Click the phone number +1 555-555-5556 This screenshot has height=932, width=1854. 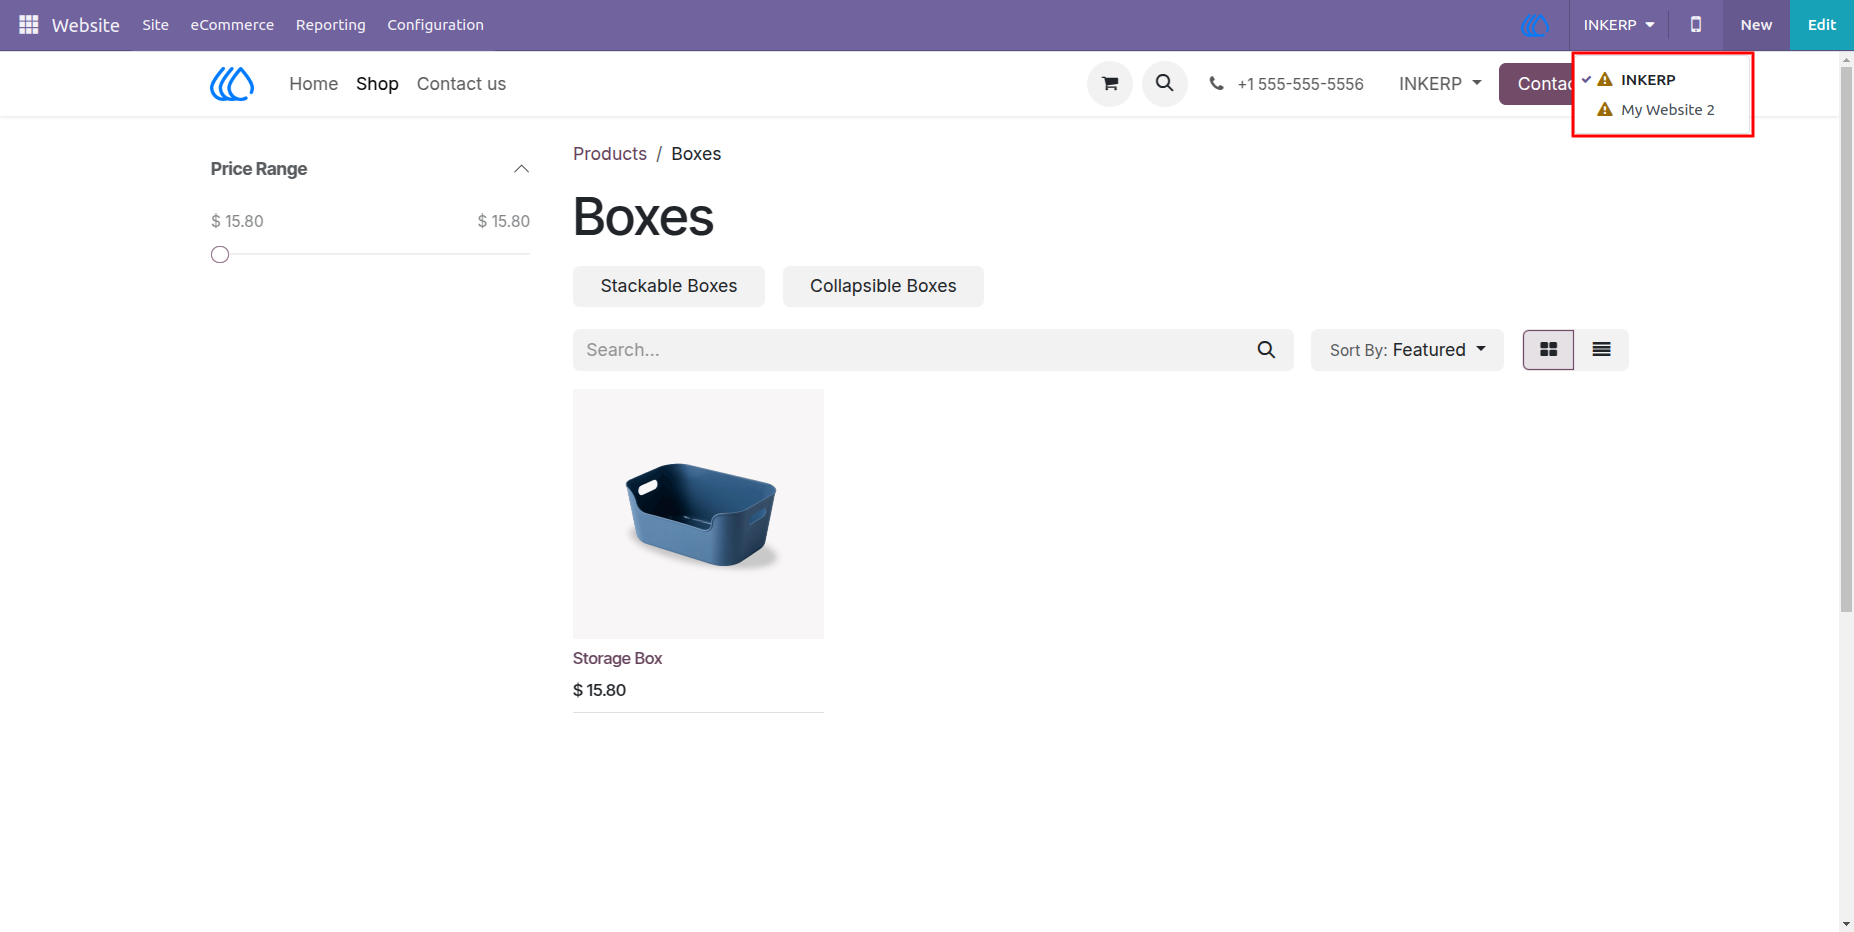point(1300,84)
